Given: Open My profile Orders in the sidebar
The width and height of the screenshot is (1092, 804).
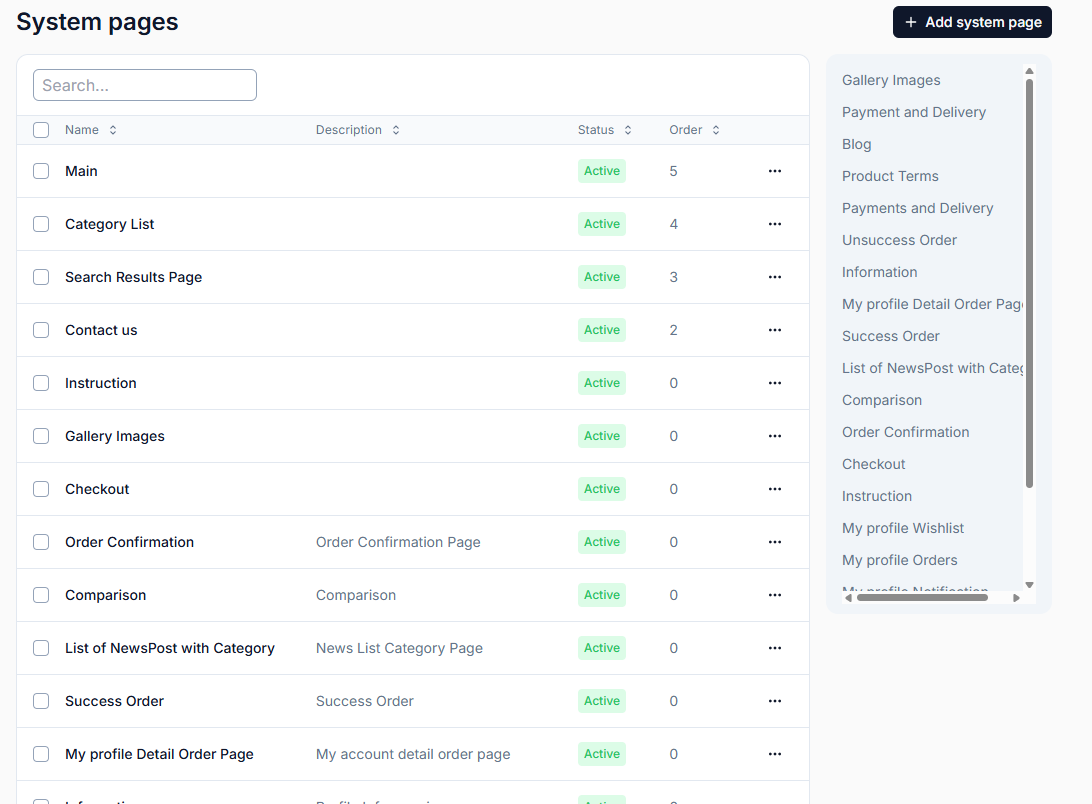Looking at the screenshot, I should (x=899, y=560).
